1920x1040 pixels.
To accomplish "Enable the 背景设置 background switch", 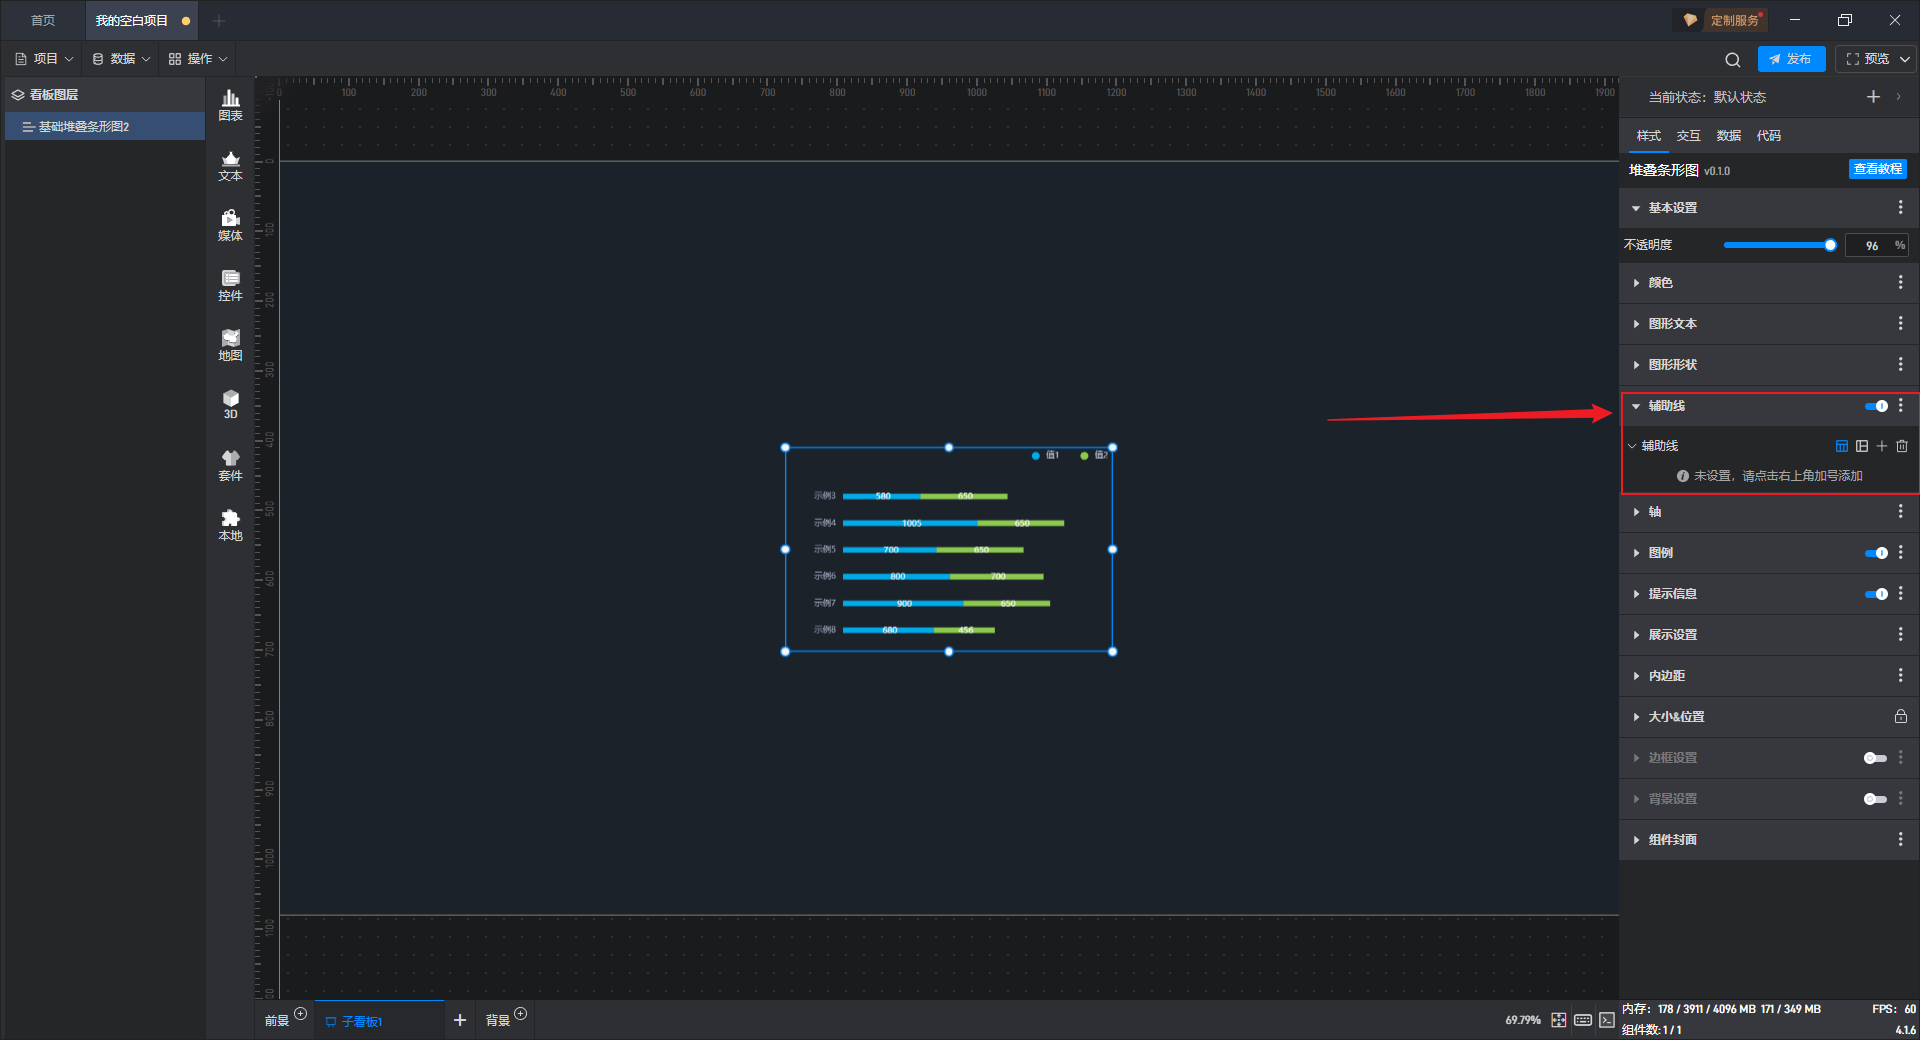I will [1876, 799].
